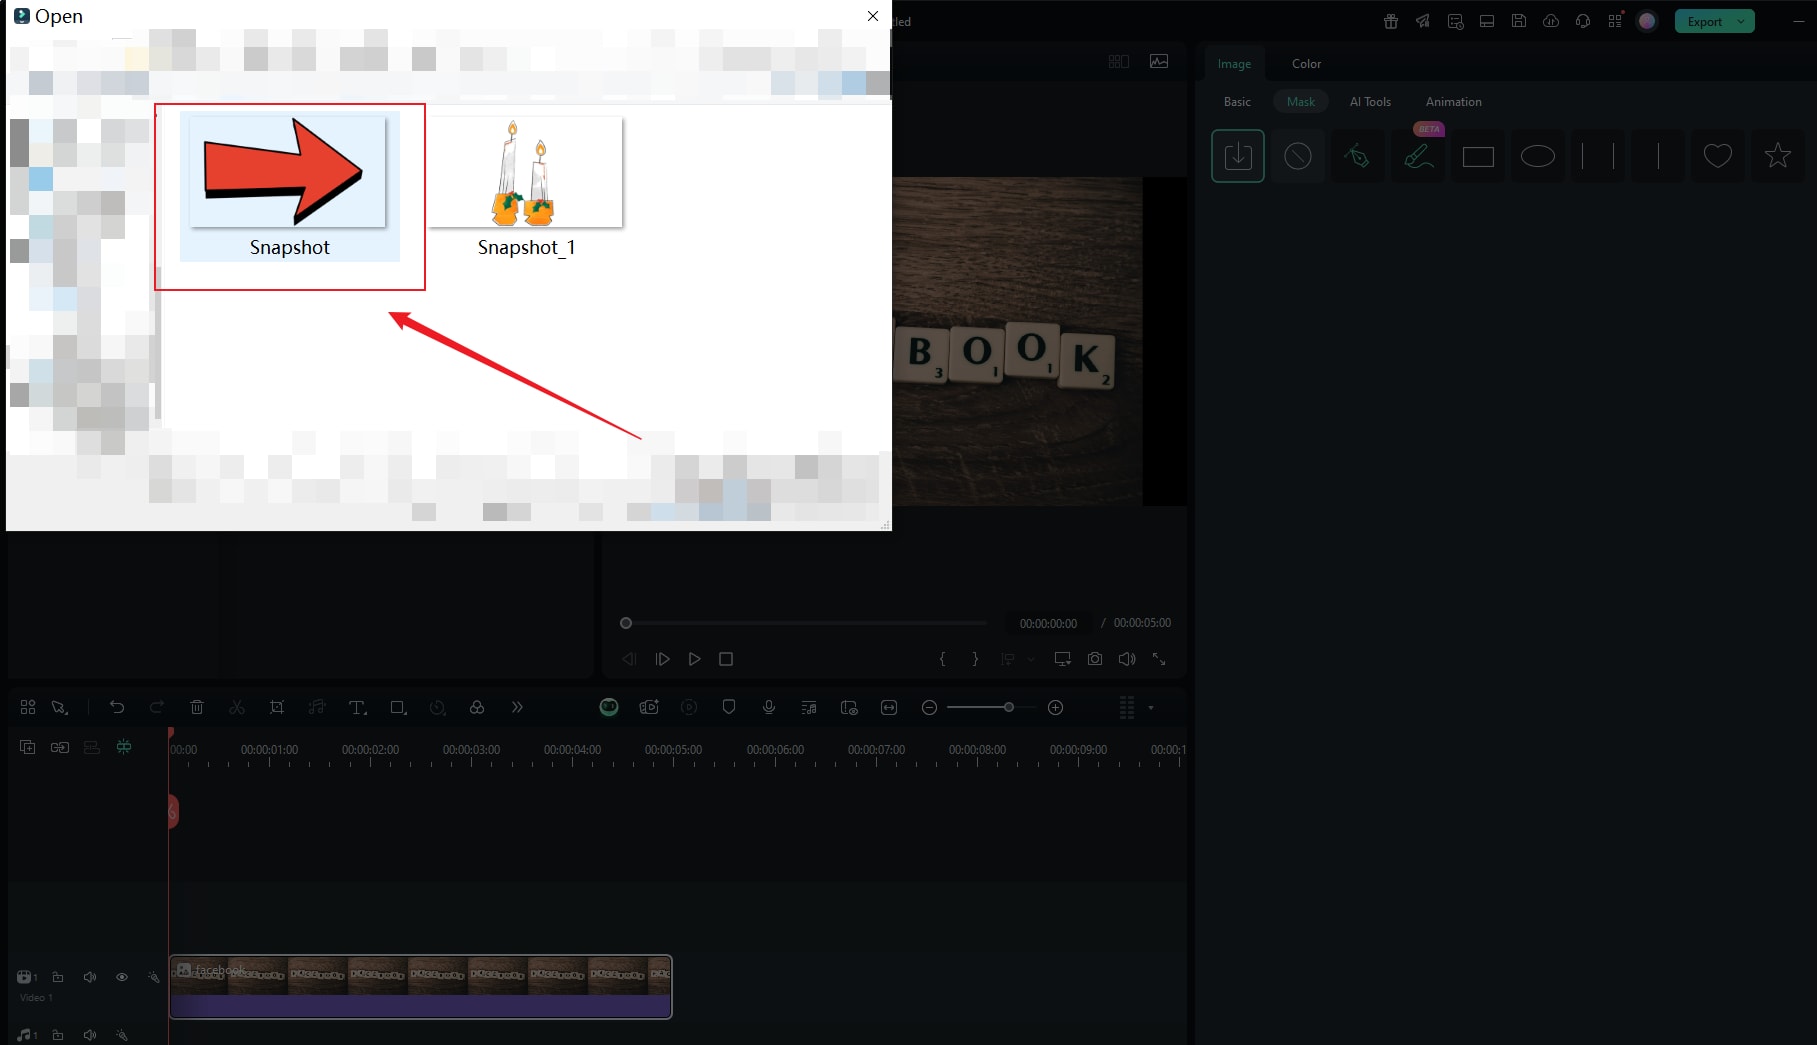Screen dimensions: 1817x1045
Task: Toggle preview volume speaker
Action: click(x=1127, y=659)
